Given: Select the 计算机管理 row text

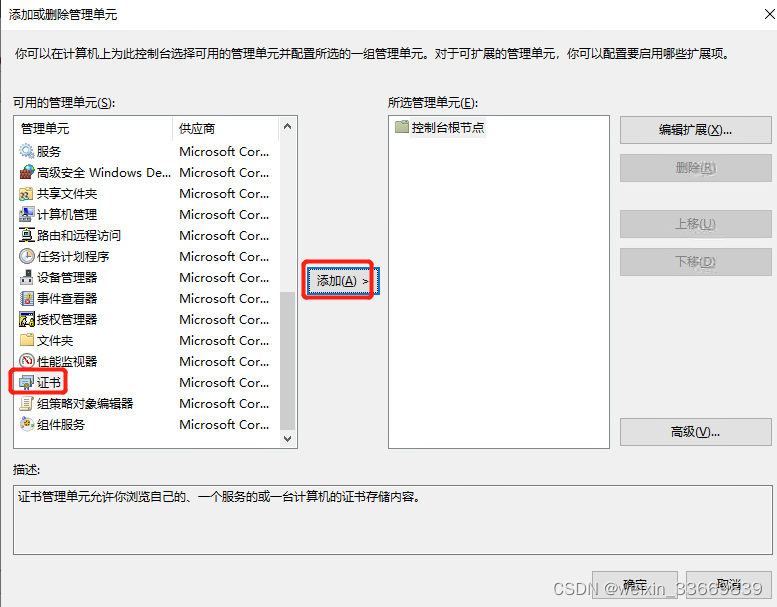Looking at the screenshot, I should (x=67, y=215).
